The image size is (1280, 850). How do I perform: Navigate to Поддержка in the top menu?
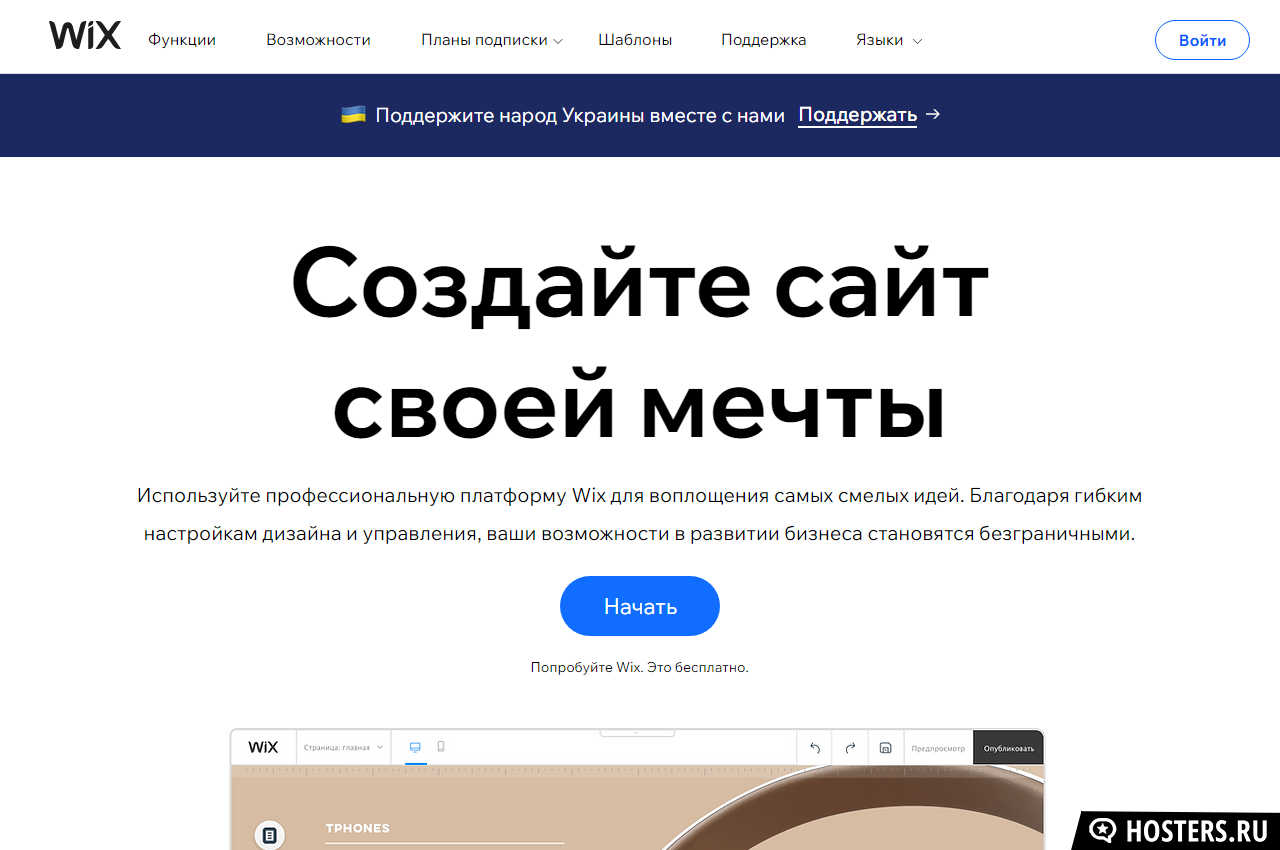tap(763, 40)
